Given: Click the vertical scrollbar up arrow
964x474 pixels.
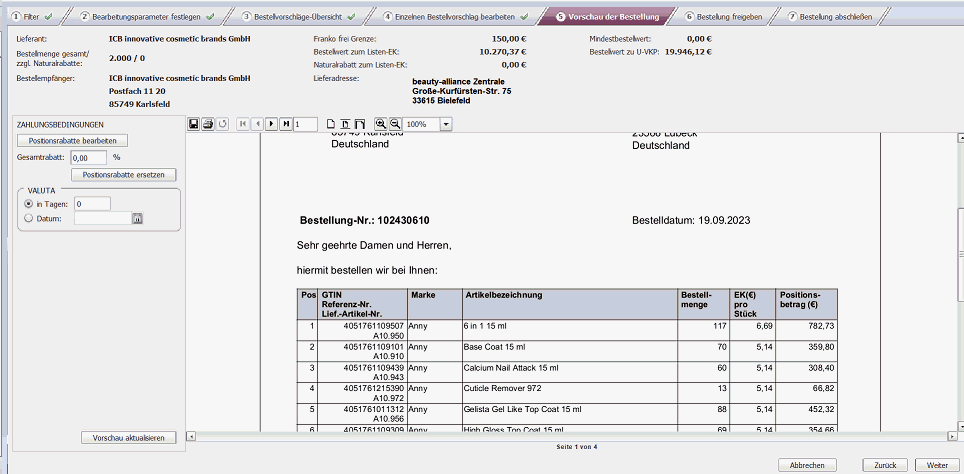Looking at the screenshot, I should coord(960,139).
